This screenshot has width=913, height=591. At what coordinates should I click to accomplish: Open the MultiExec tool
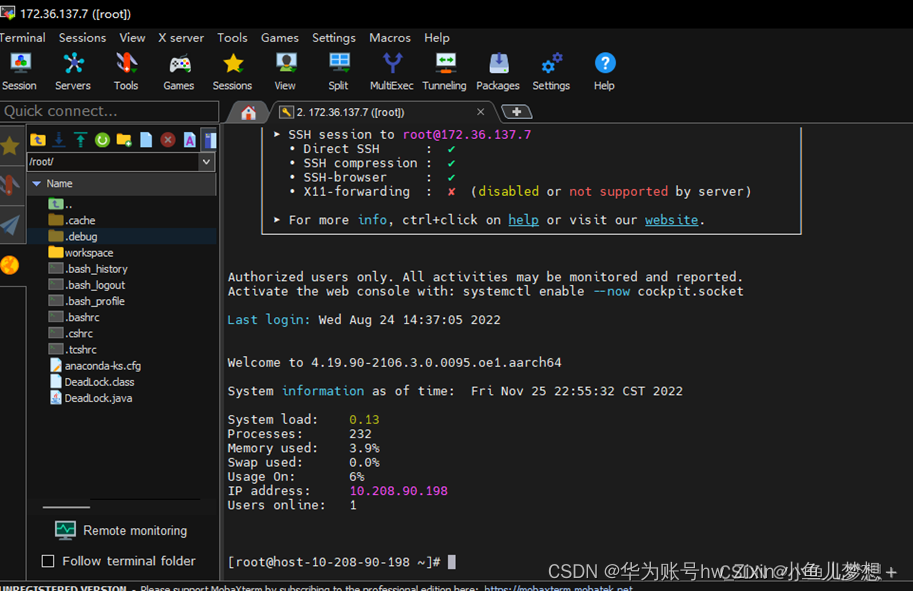pos(391,70)
